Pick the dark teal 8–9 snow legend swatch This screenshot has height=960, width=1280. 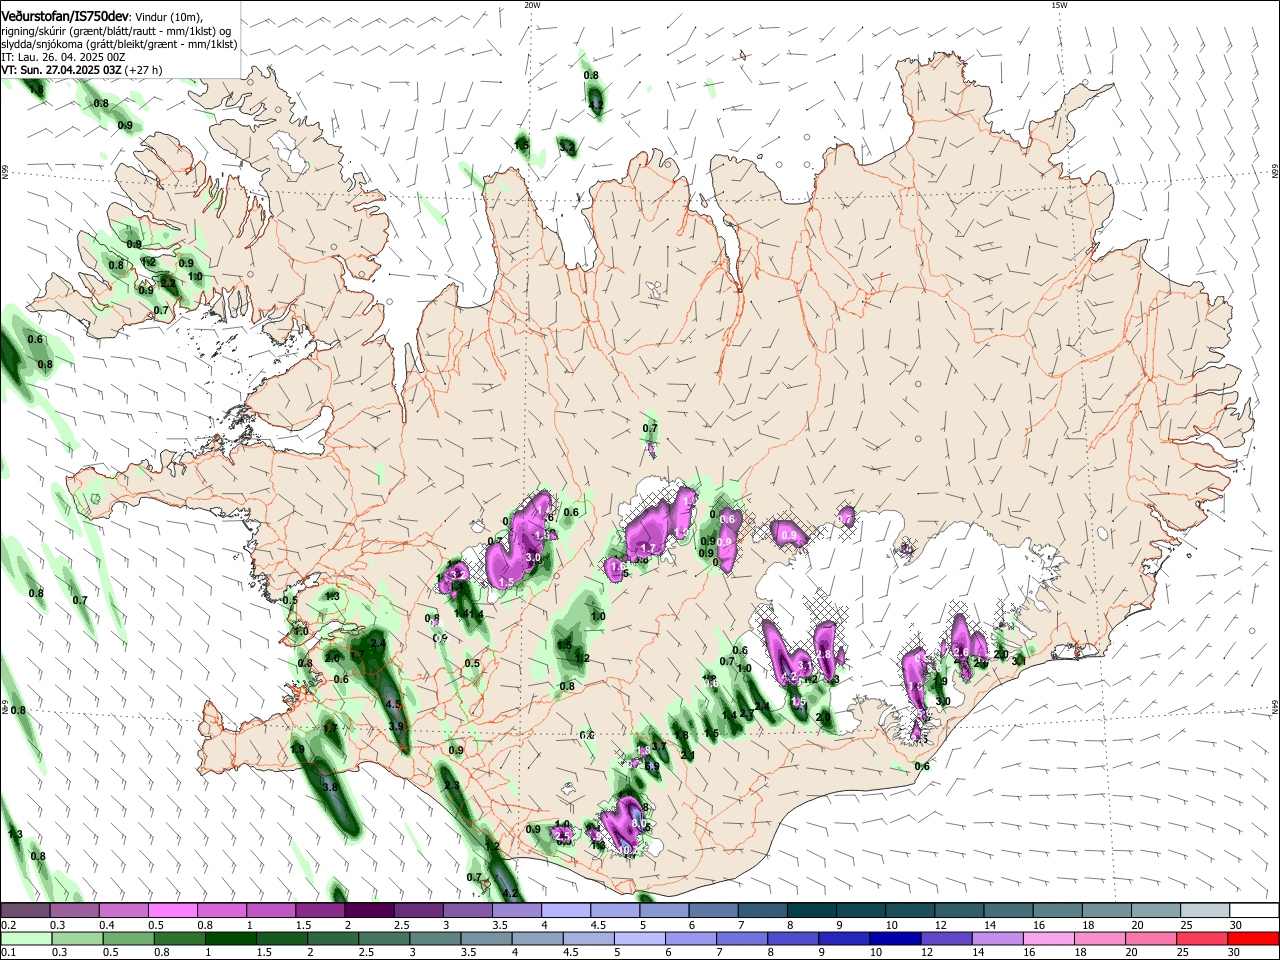[811, 911]
